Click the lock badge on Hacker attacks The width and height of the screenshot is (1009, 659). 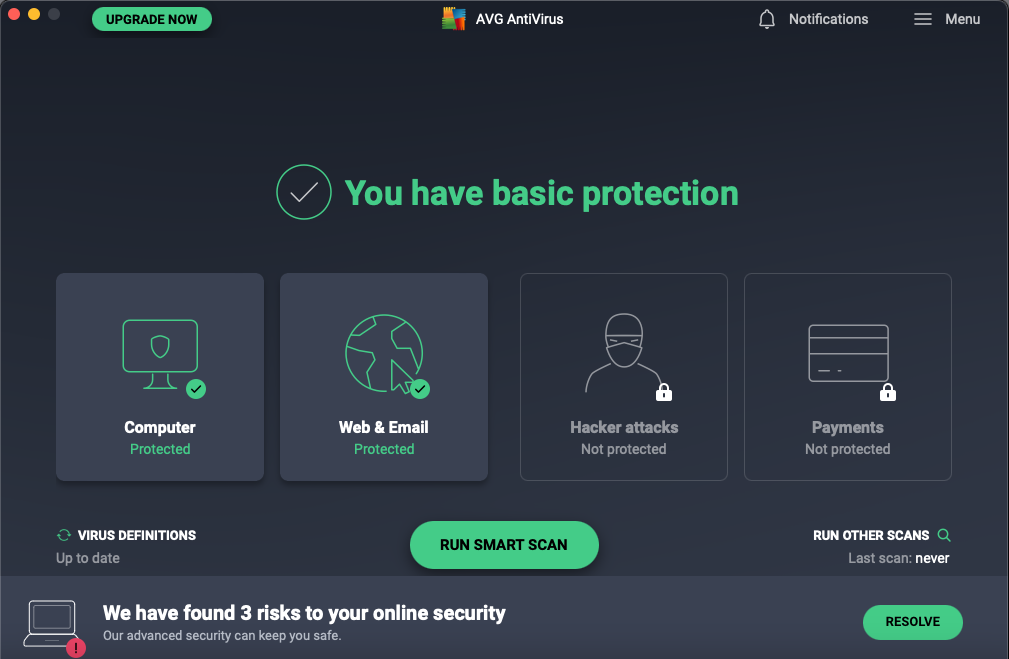tap(663, 392)
